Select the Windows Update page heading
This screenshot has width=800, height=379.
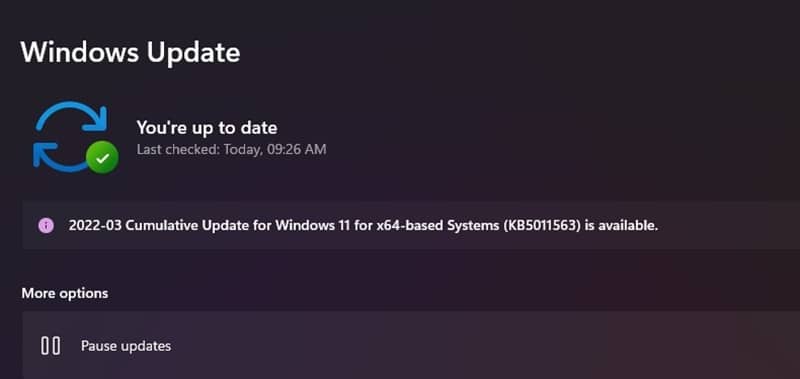tap(130, 52)
